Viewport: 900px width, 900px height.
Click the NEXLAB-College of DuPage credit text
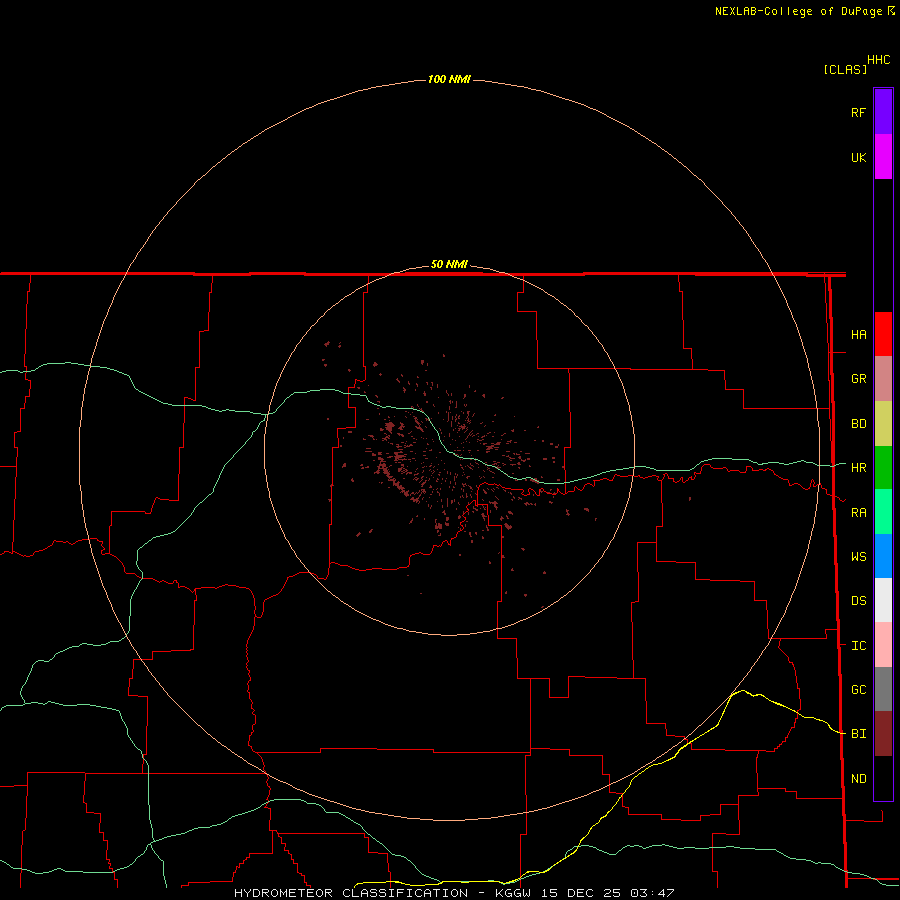[x=798, y=11]
